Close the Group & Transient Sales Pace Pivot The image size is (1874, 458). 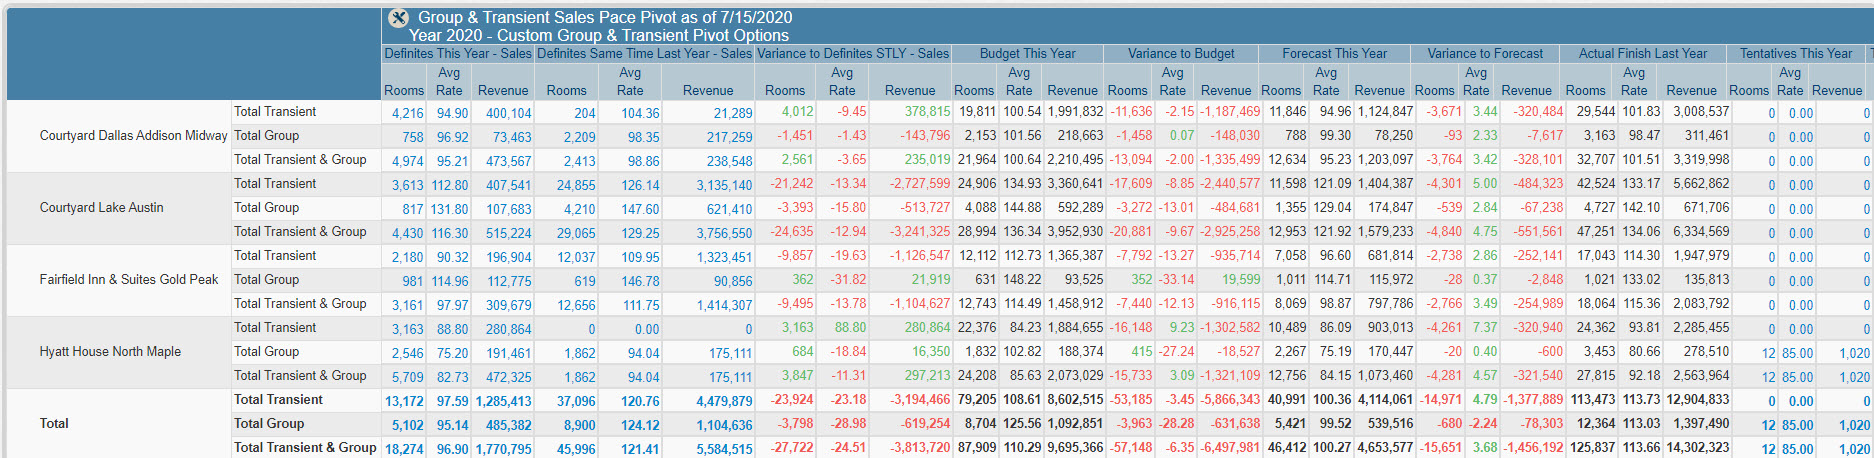click(x=398, y=18)
